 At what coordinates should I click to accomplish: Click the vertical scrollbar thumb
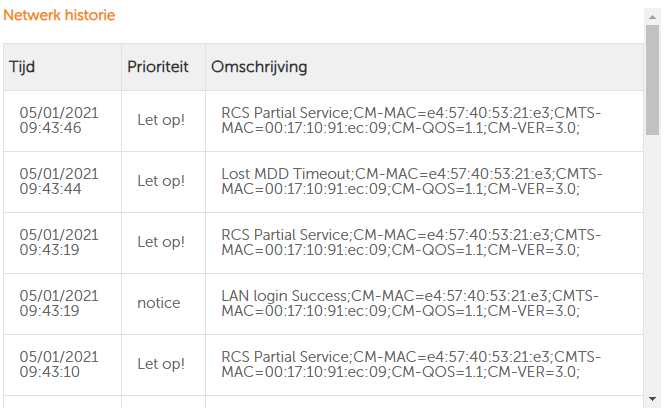[x=652, y=80]
